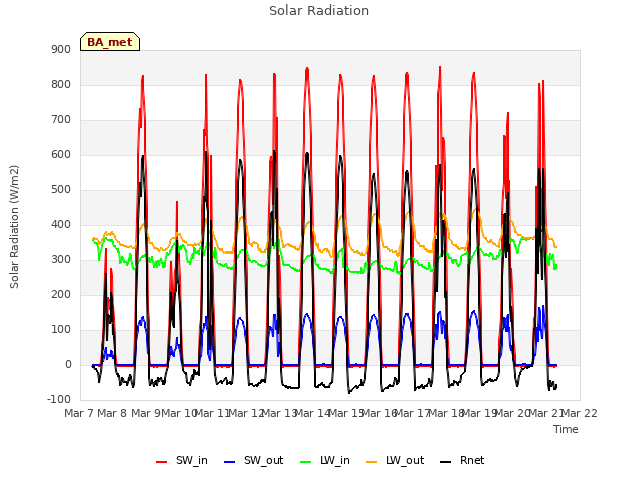Click the blue SW_out legend swatch
The height and width of the screenshot is (480, 640).
[x=230, y=462]
